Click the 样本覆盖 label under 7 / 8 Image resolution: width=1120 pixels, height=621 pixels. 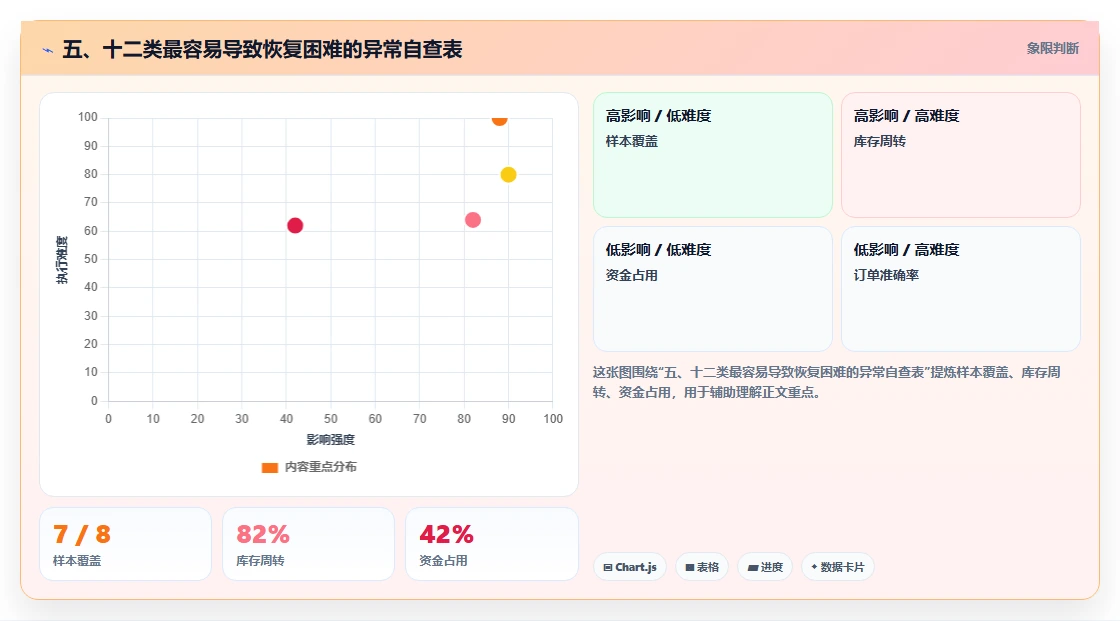point(77,561)
